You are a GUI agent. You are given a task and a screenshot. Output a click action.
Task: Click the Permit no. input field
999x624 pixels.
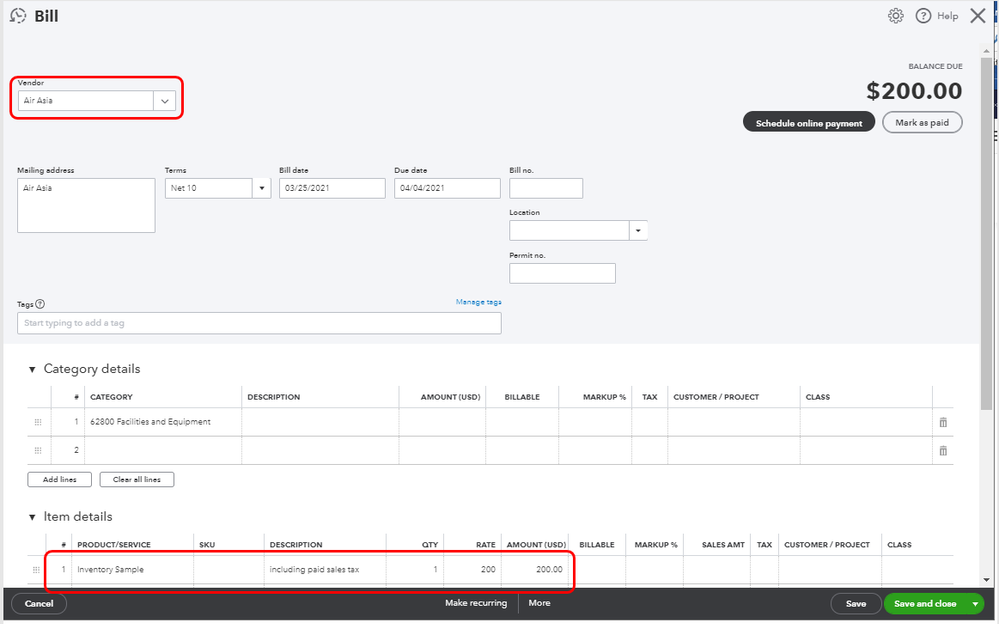coord(563,273)
